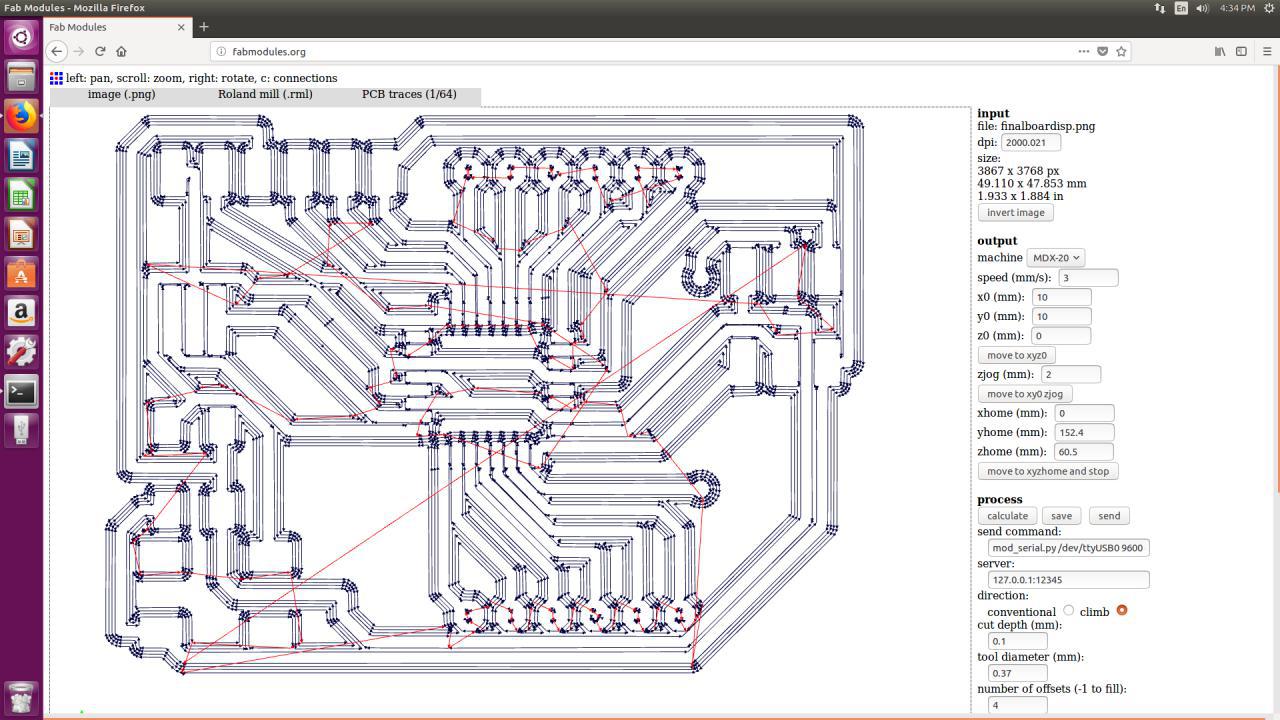The image size is (1280, 720).
Task: Go to the browser home page
Action: click(x=121, y=51)
